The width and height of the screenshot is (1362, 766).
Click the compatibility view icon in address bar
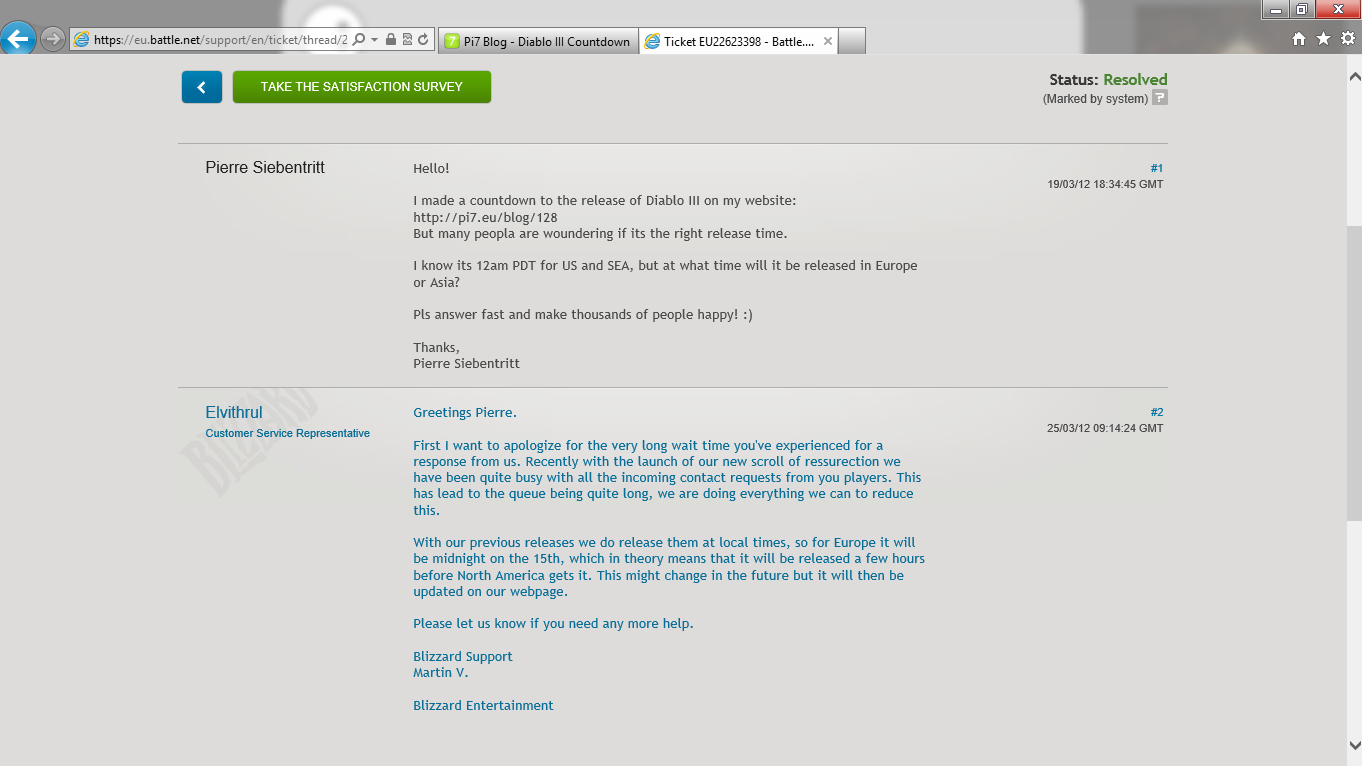(407, 40)
